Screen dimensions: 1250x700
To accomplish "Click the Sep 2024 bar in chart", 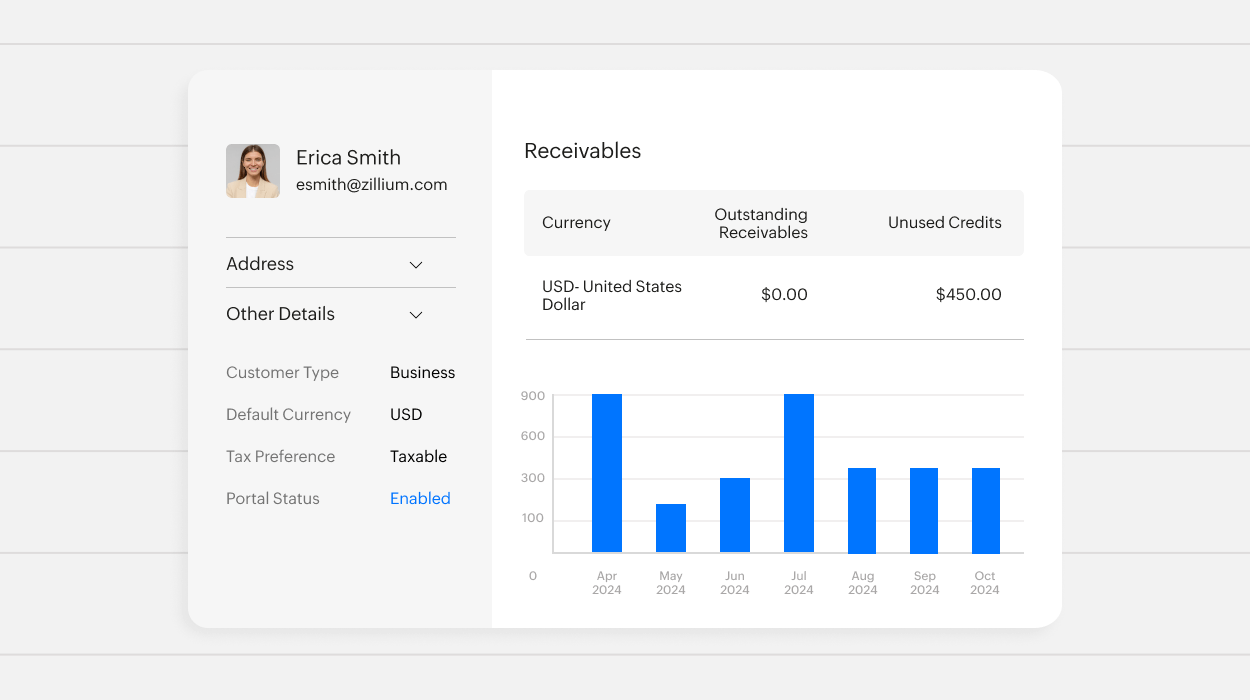I will [x=924, y=510].
